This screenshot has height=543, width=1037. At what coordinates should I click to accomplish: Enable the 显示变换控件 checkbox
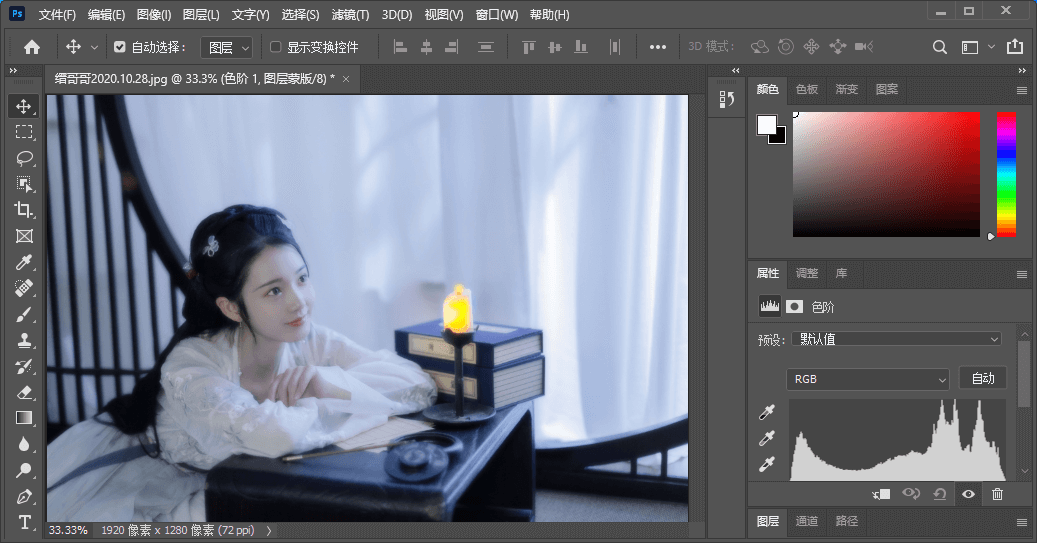point(276,47)
